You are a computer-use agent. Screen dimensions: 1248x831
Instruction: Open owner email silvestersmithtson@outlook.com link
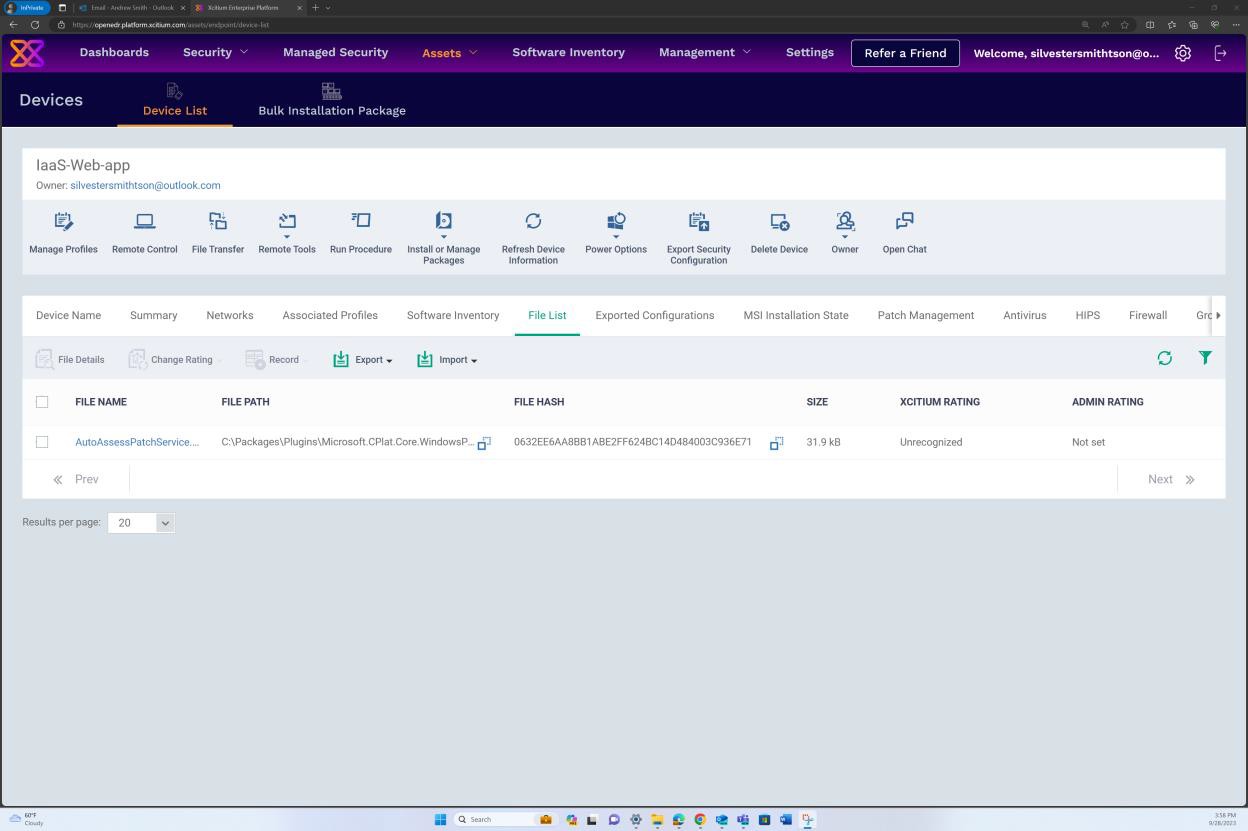(x=145, y=185)
